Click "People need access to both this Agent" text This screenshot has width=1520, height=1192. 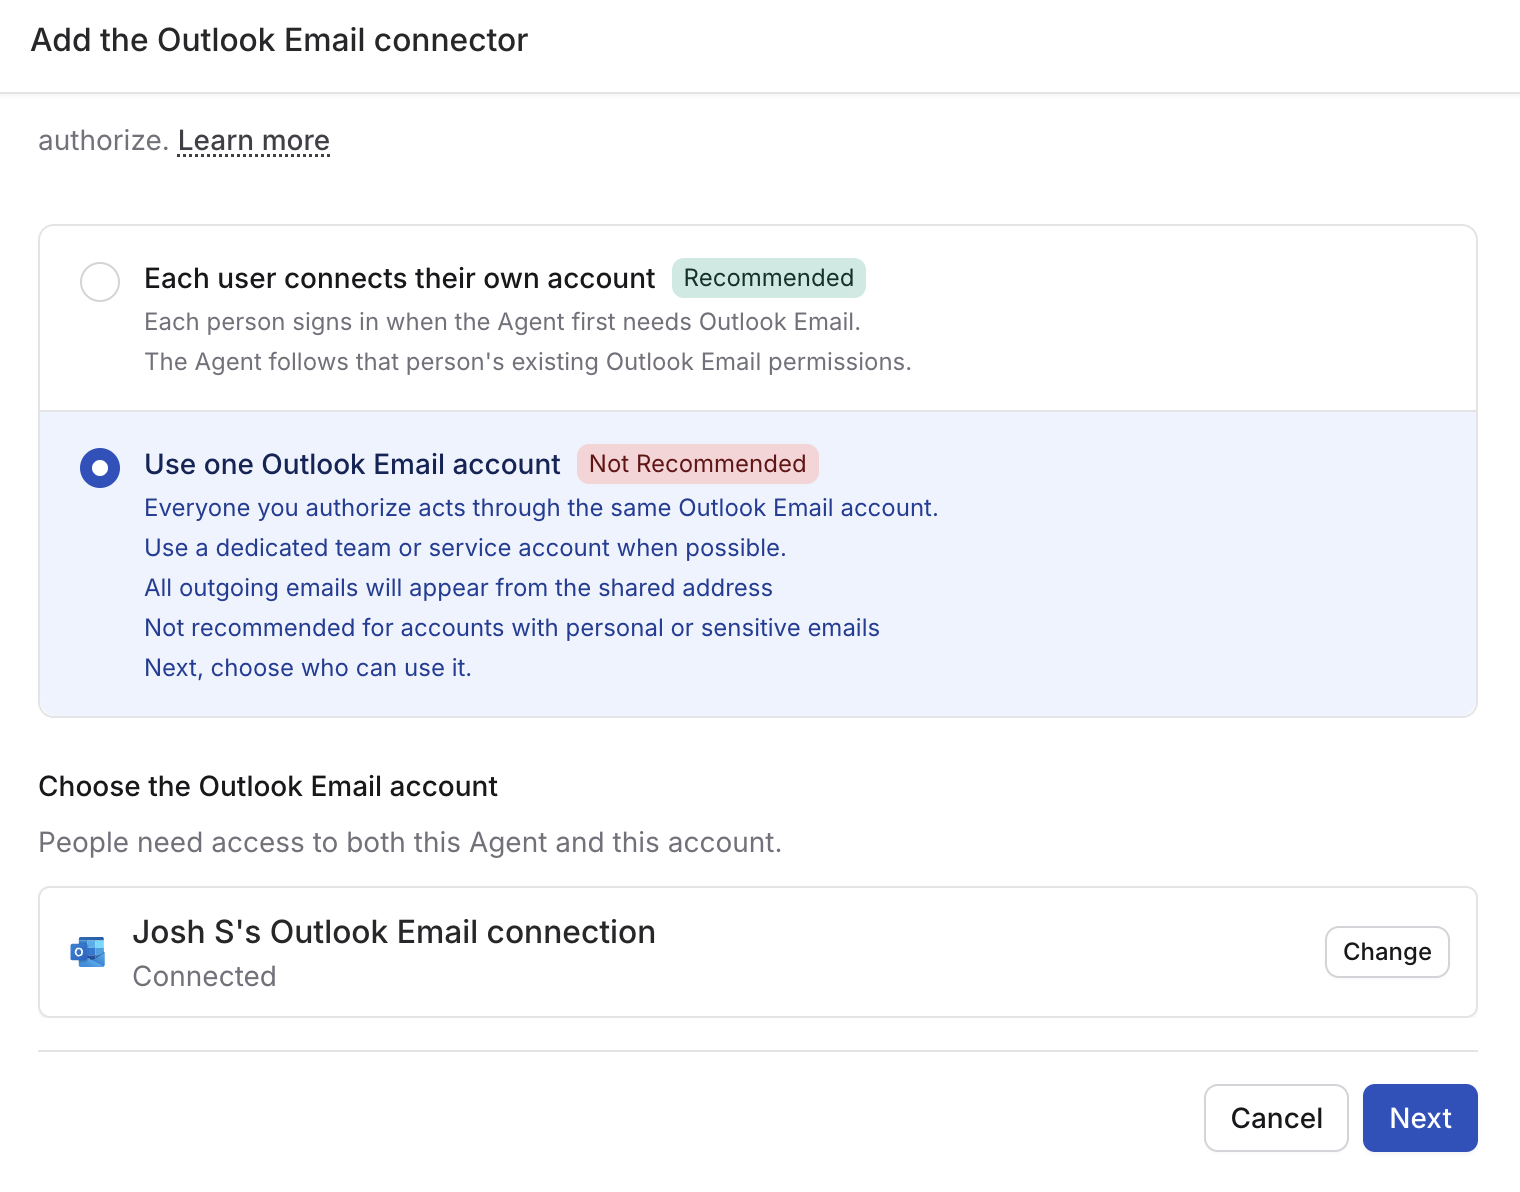point(410,843)
